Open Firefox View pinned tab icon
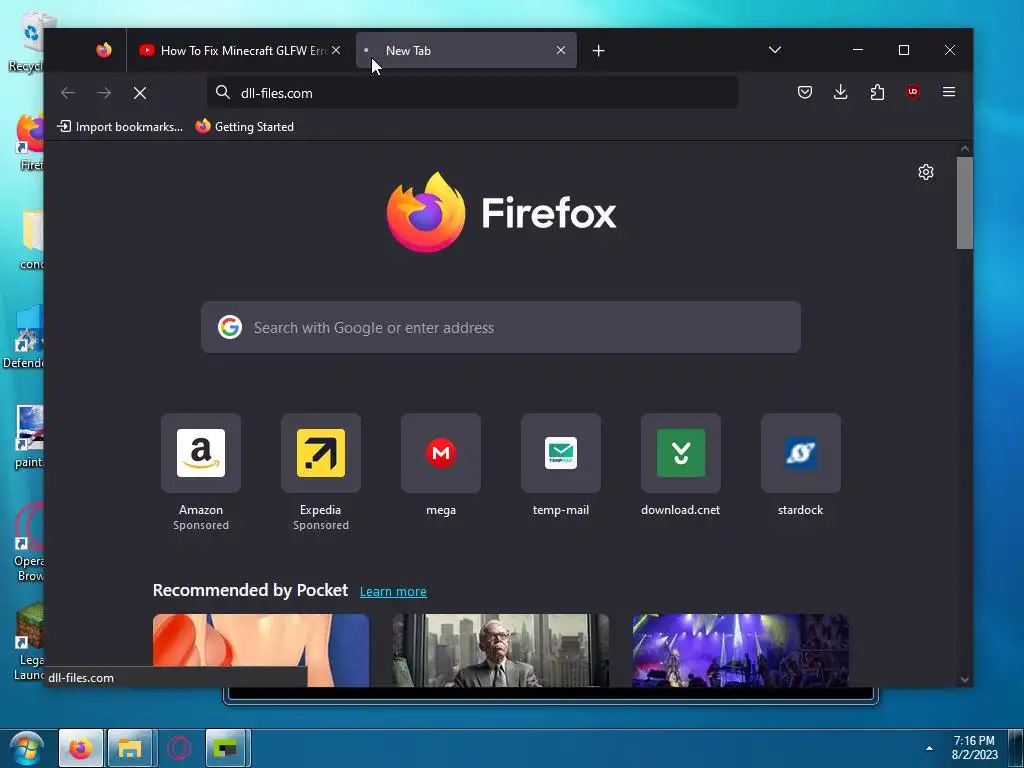The image size is (1024, 768). point(104,50)
